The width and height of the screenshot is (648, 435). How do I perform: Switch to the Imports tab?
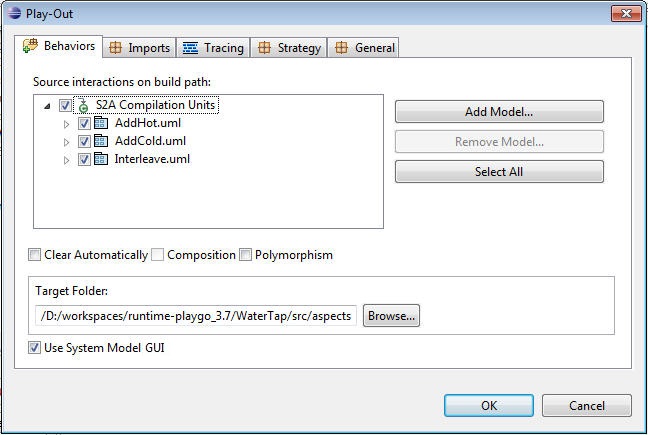click(139, 48)
